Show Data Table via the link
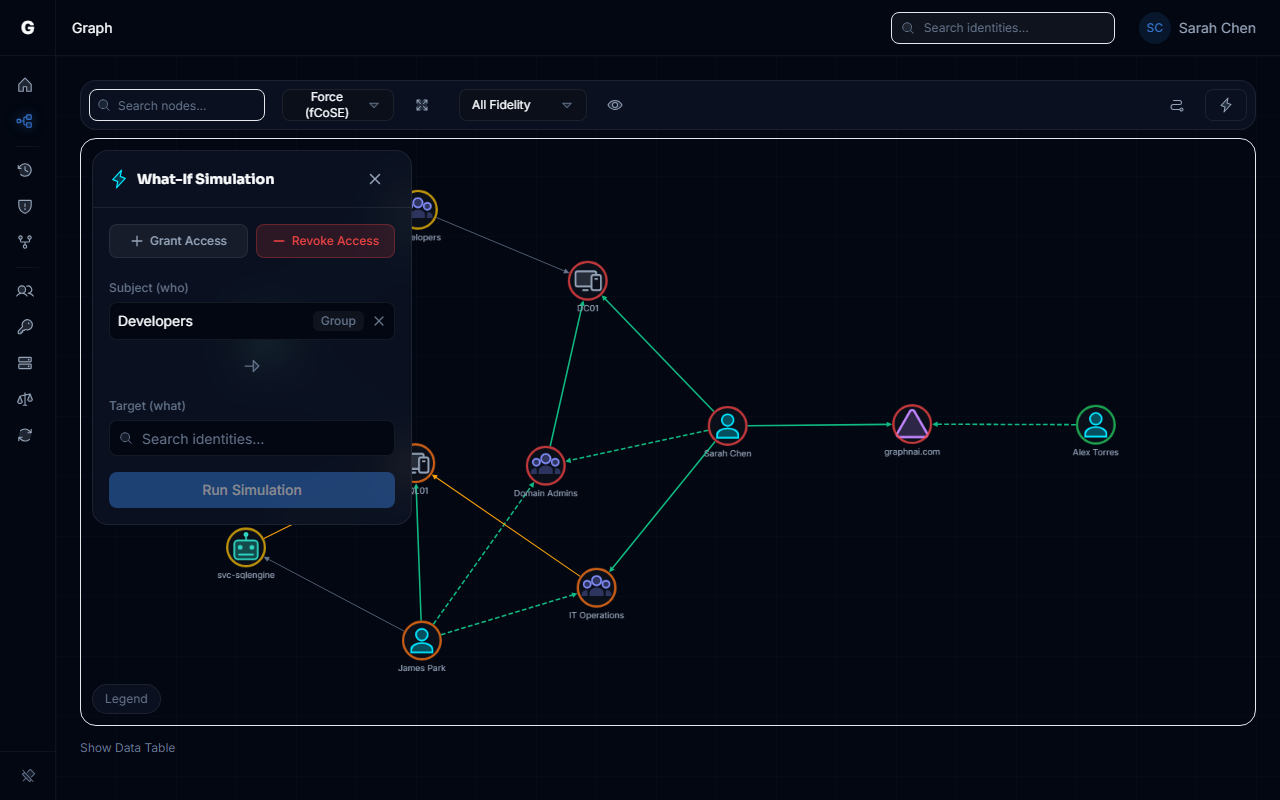Image resolution: width=1280 pixels, height=800 pixels. [127, 747]
